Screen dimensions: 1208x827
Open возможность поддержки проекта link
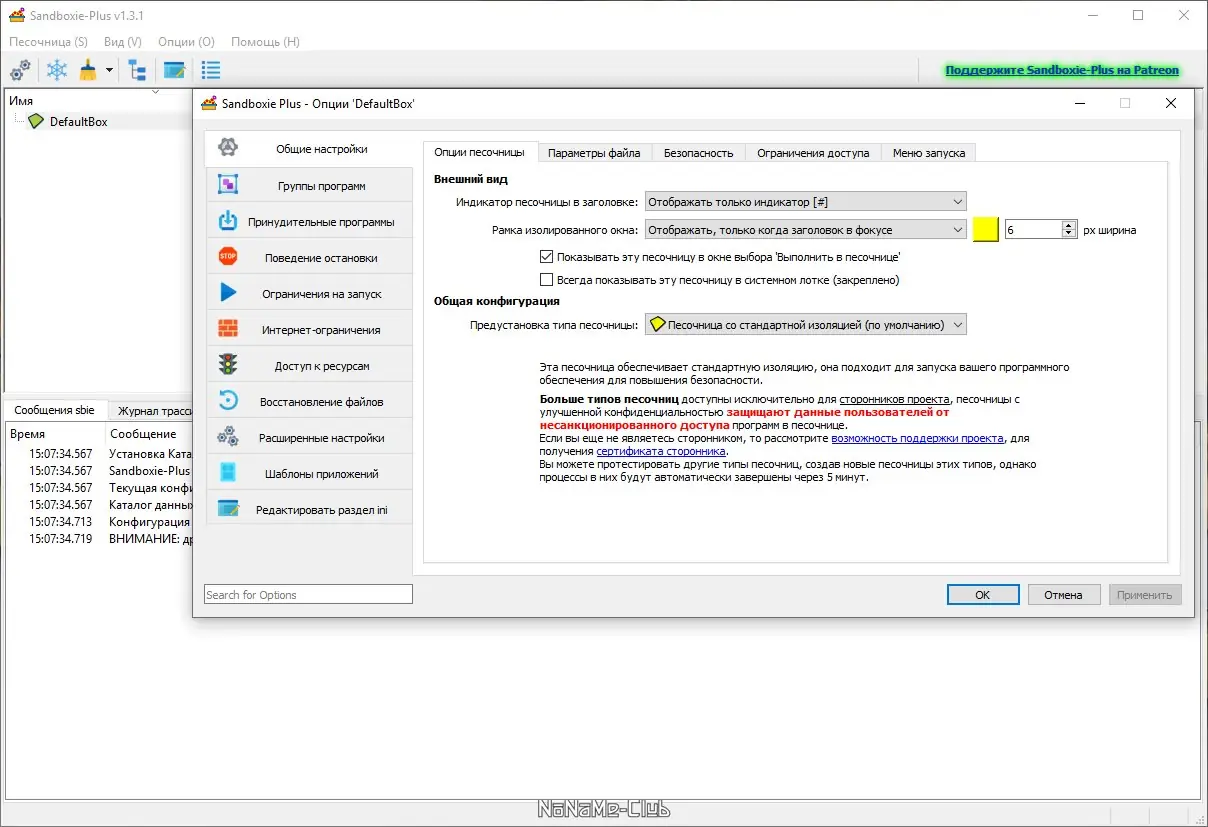tap(917, 438)
